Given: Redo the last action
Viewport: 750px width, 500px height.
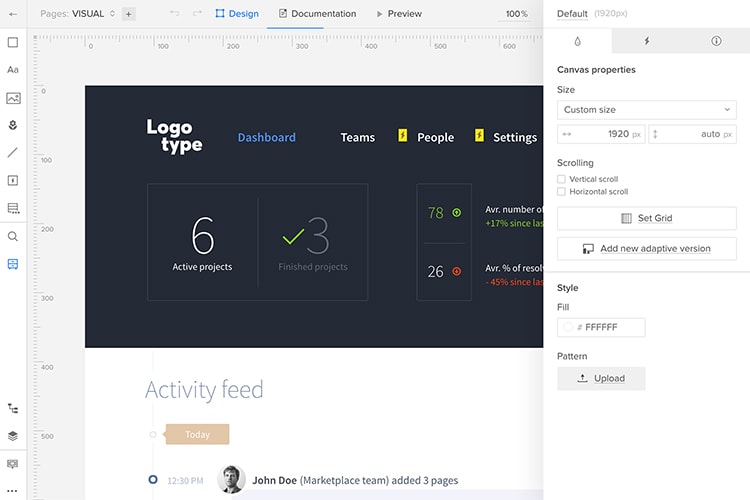Looking at the screenshot, I should [197, 13].
